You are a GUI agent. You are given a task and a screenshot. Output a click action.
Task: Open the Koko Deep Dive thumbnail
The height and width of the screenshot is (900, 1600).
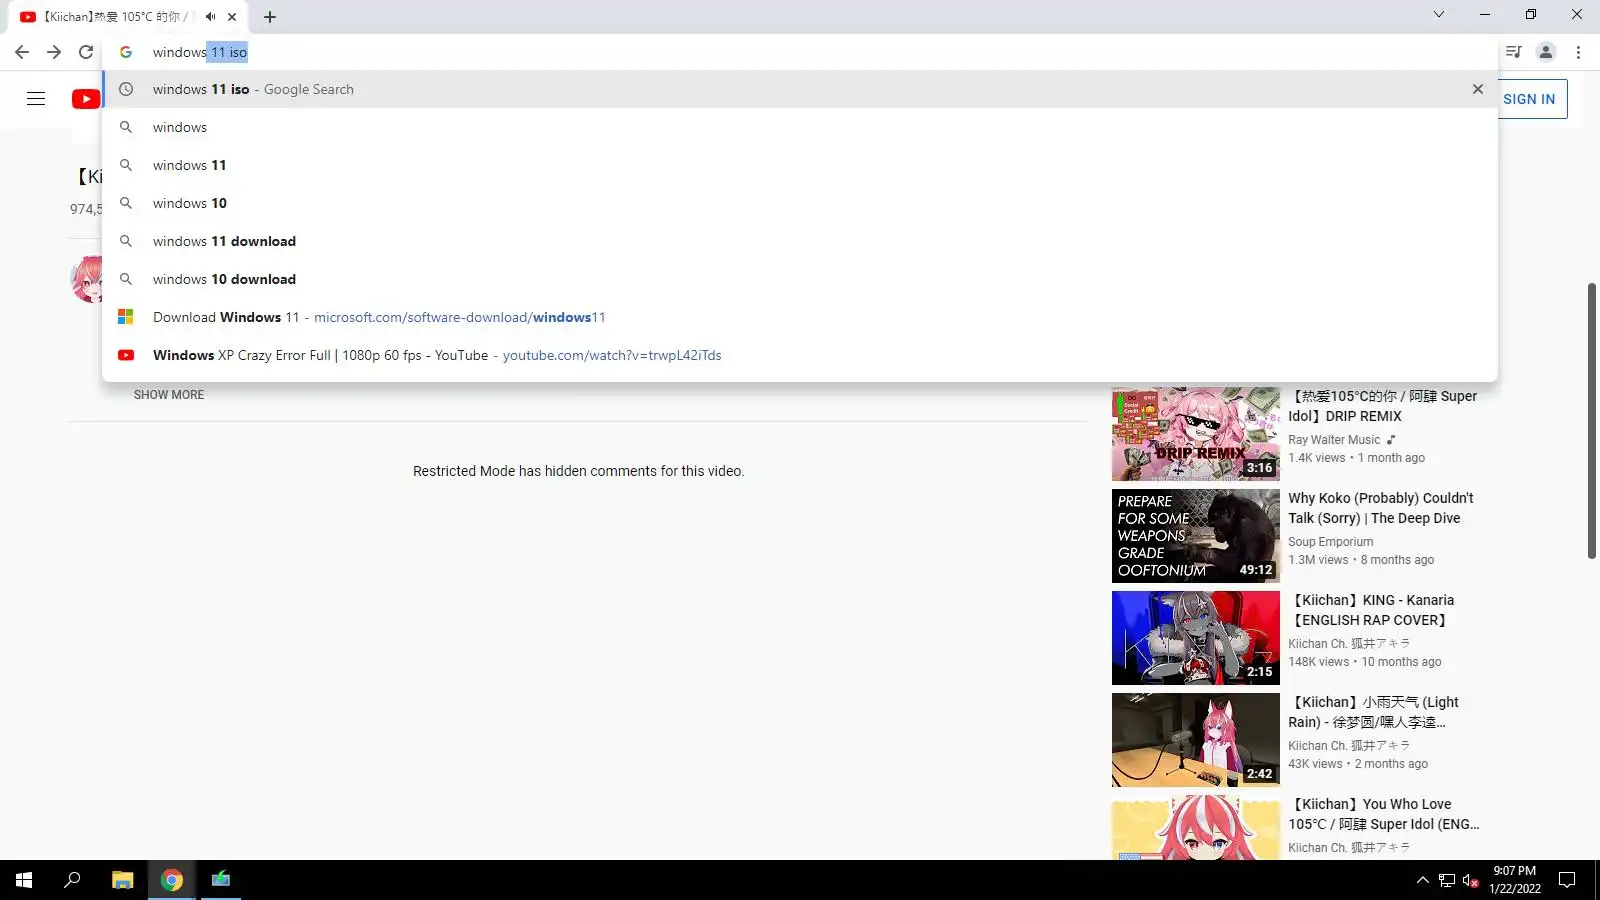click(1196, 536)
